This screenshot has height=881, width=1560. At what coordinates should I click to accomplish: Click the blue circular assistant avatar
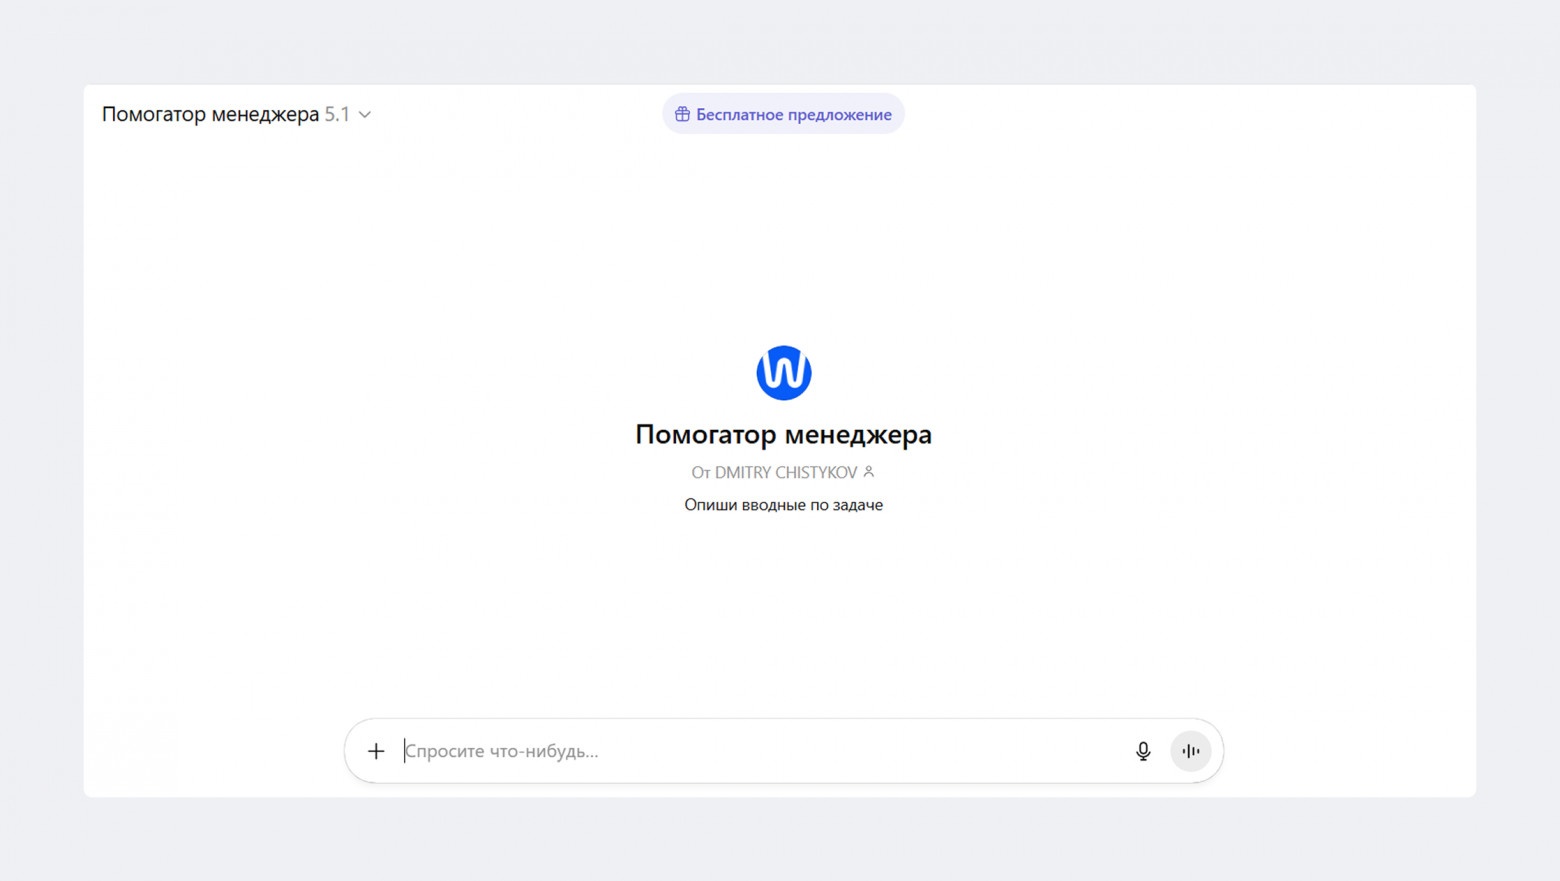coord(784,372)
